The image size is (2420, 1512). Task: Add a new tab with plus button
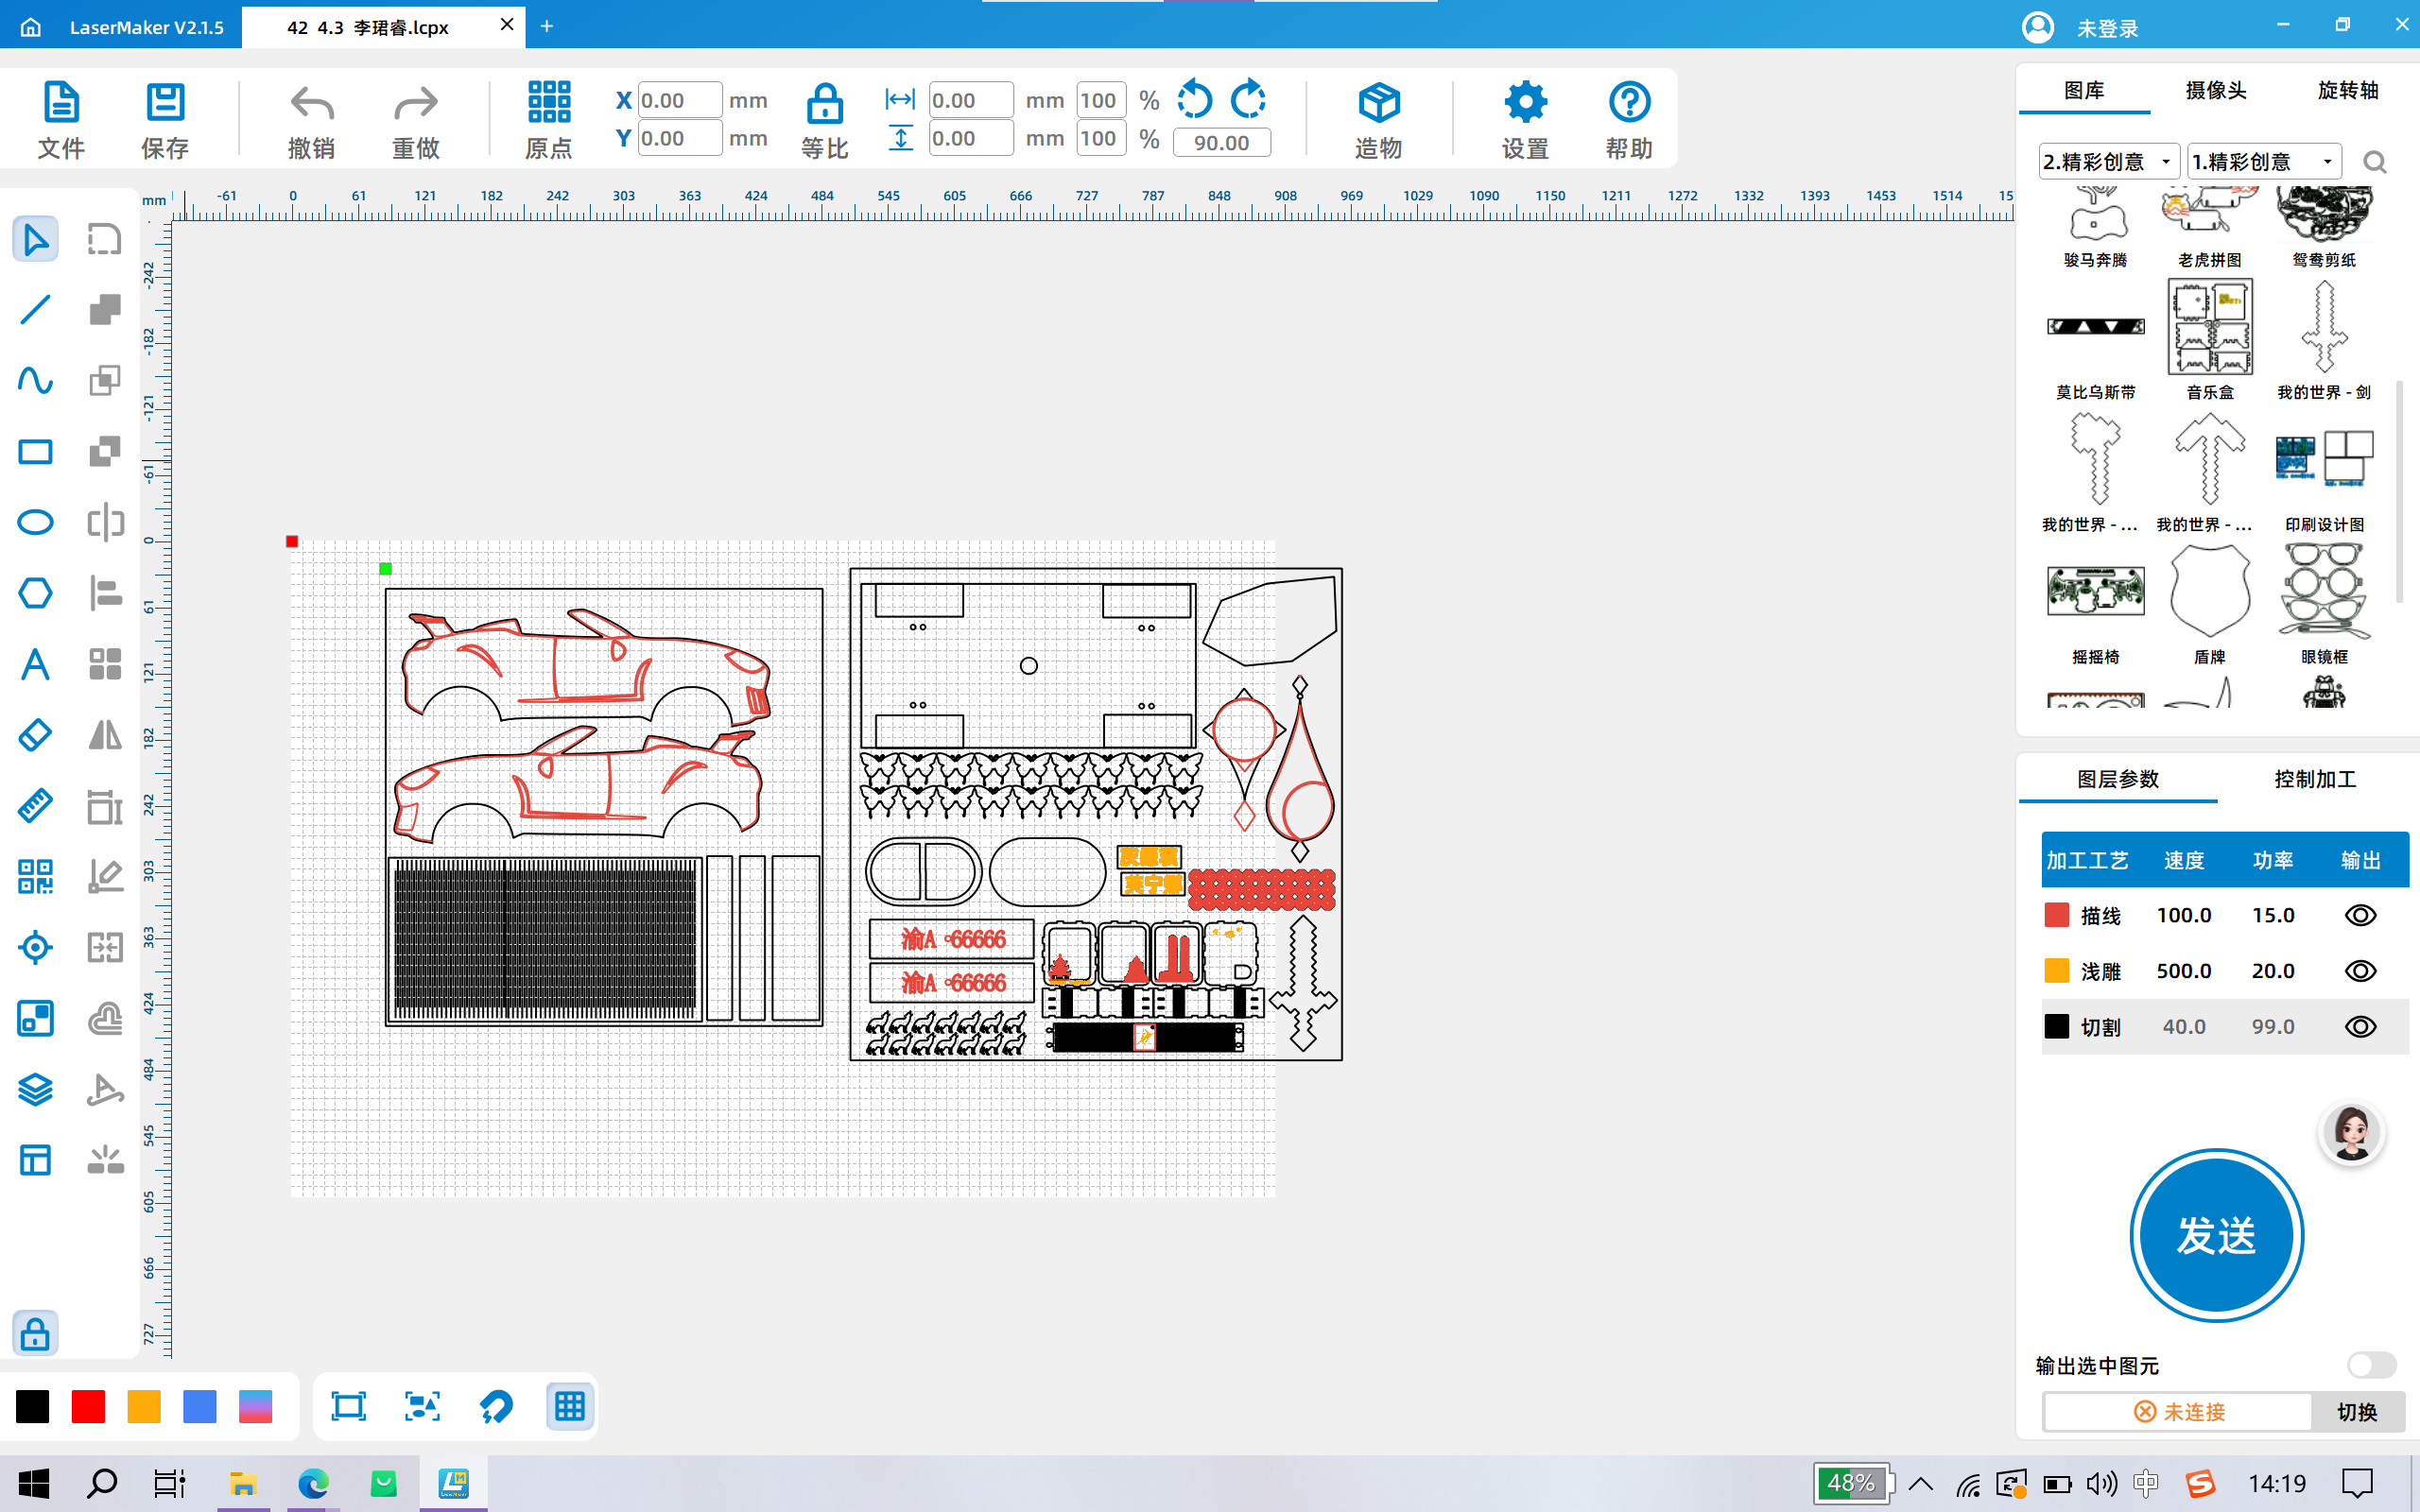(547, 27)
